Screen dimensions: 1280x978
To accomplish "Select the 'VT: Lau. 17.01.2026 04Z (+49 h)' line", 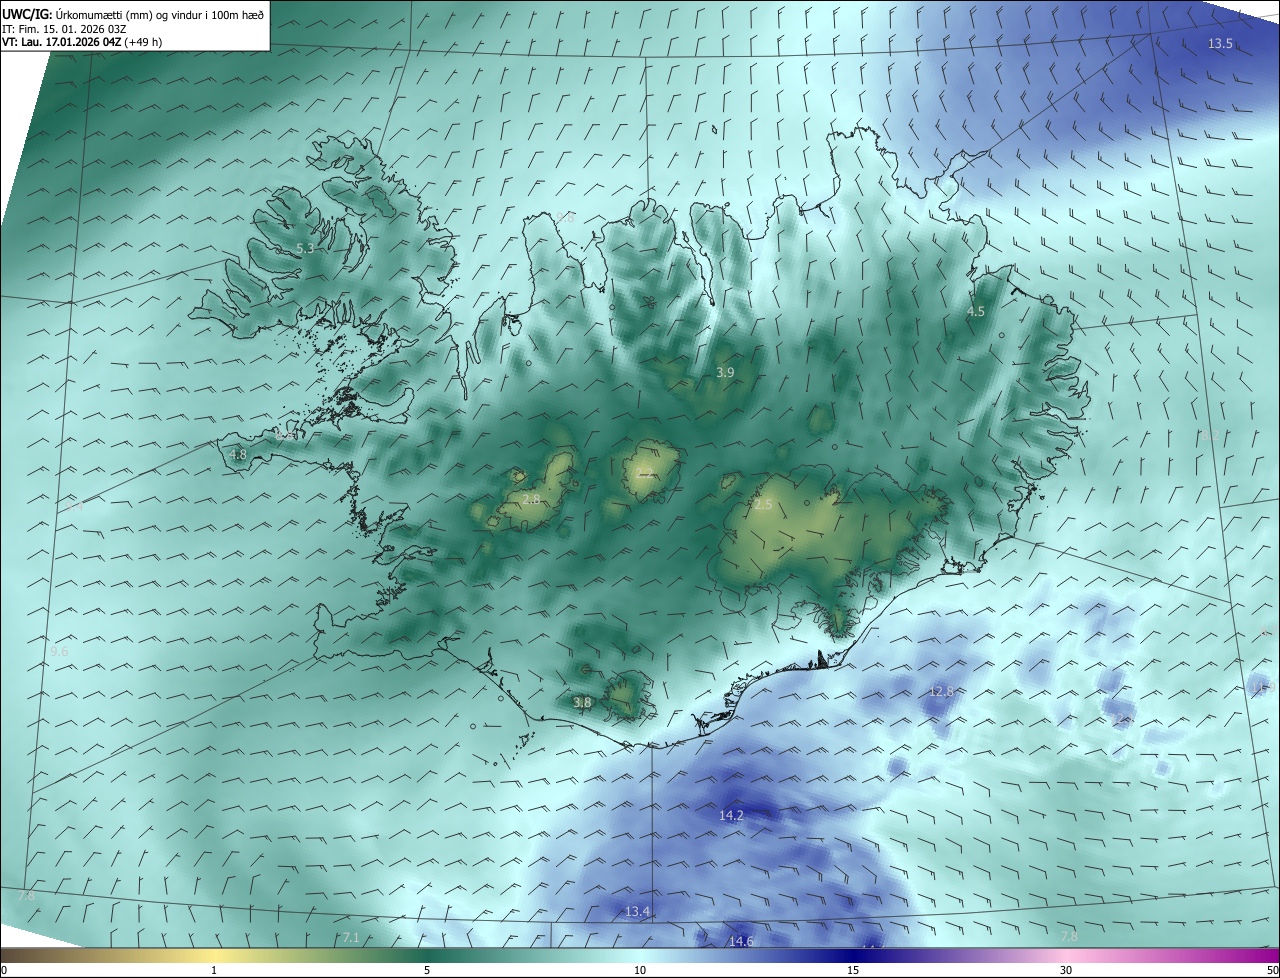I will click(x=82, y=42).
